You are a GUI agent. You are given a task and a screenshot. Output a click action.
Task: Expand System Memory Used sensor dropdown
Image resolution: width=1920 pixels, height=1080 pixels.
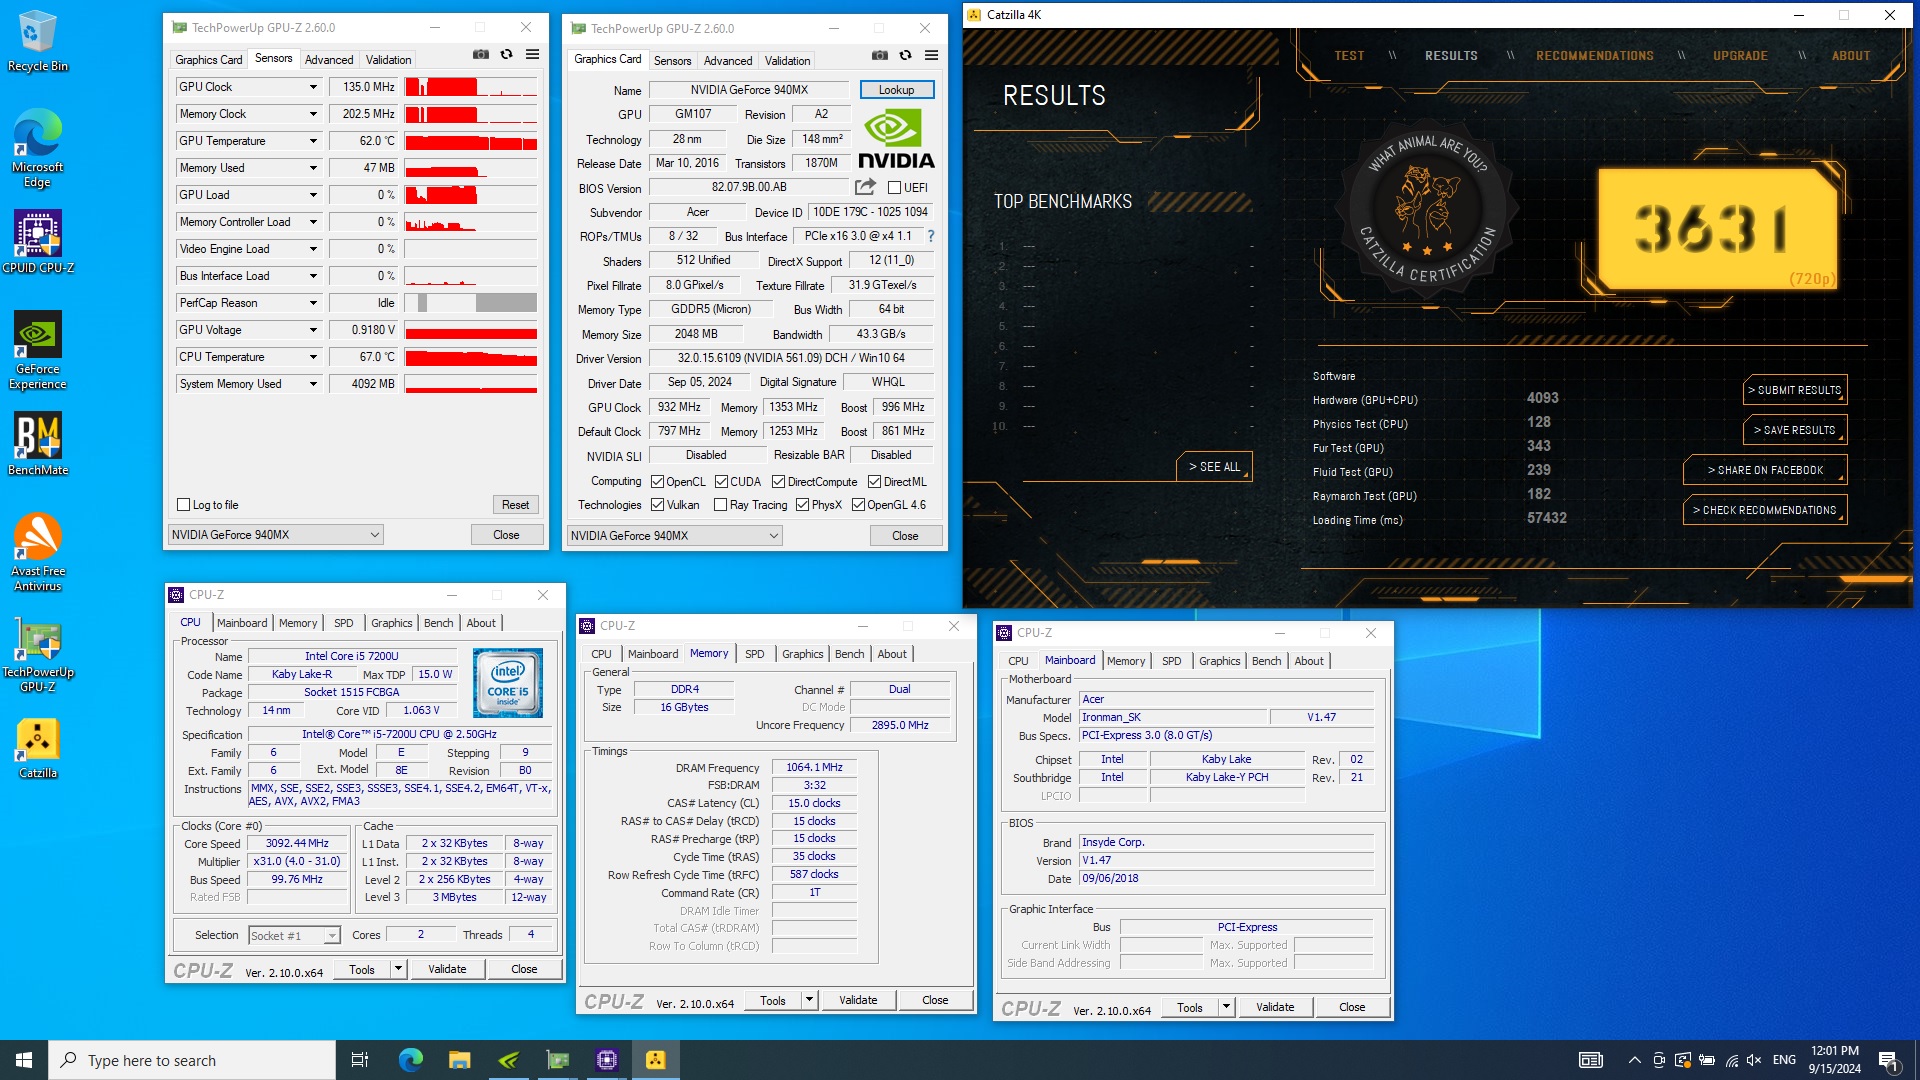click(313, 384)
